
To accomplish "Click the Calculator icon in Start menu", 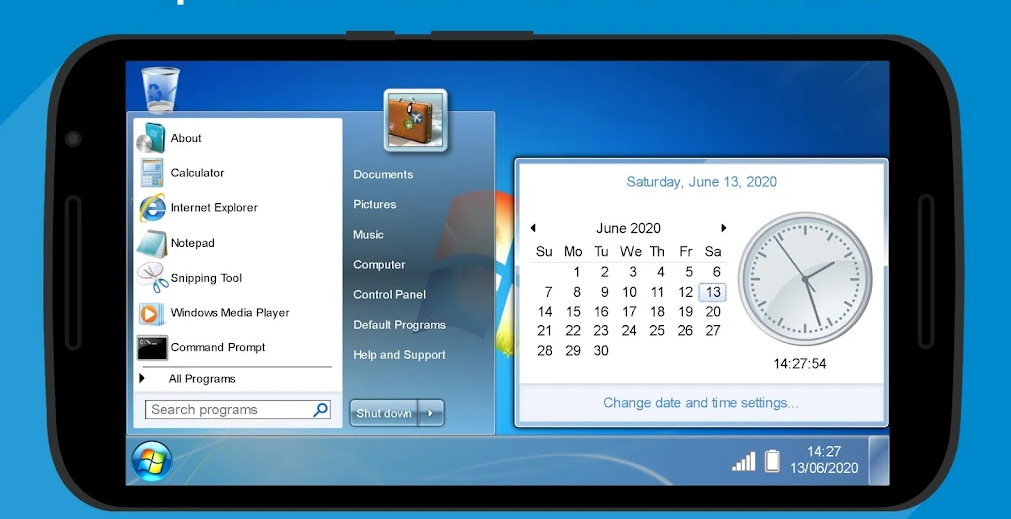I will click(x=152, y=173).
